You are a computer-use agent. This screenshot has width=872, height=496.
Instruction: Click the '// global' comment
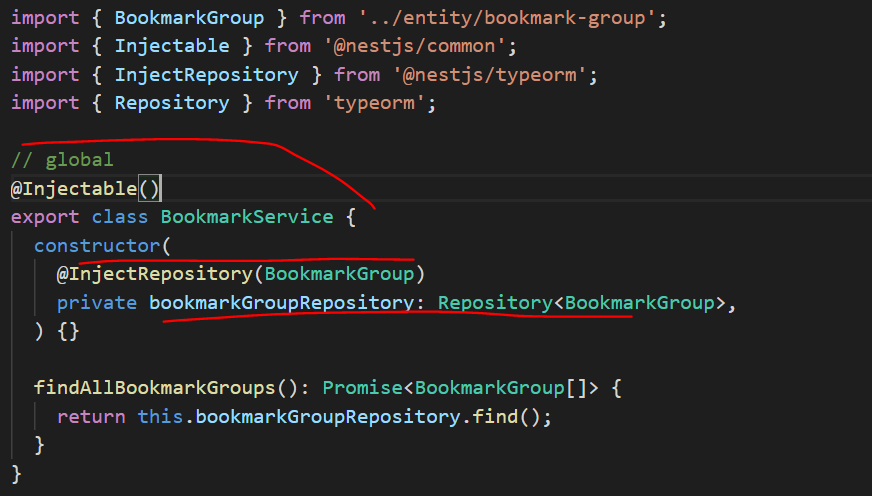(62, 160)
